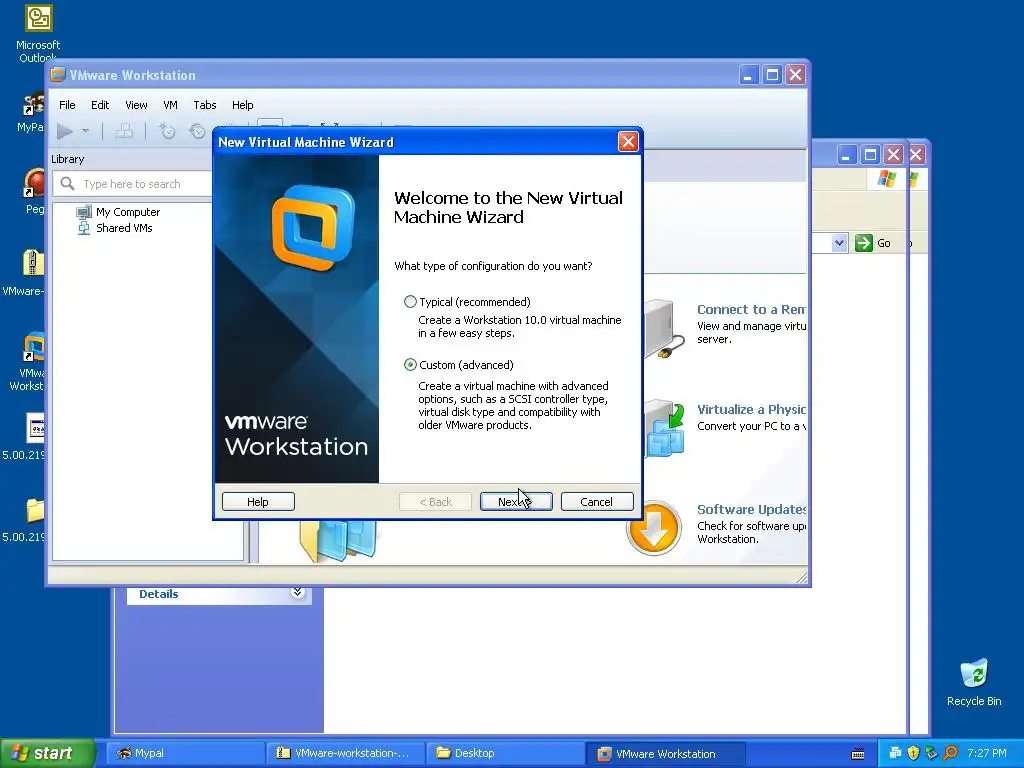Click the Library search field
The width and height of the screenshot is (1024, 768).
click(x=133, y=184)
